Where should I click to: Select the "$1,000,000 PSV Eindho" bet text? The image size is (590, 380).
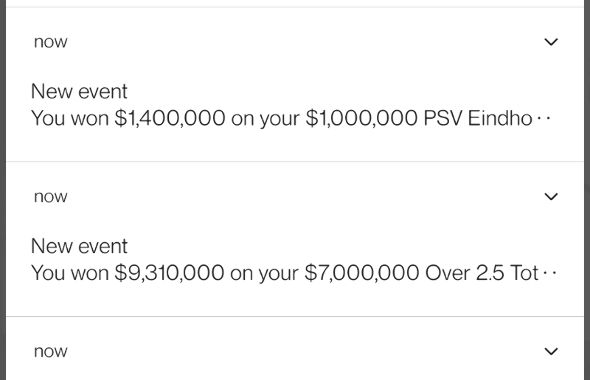pyautogui.click(x=419, y=118)
